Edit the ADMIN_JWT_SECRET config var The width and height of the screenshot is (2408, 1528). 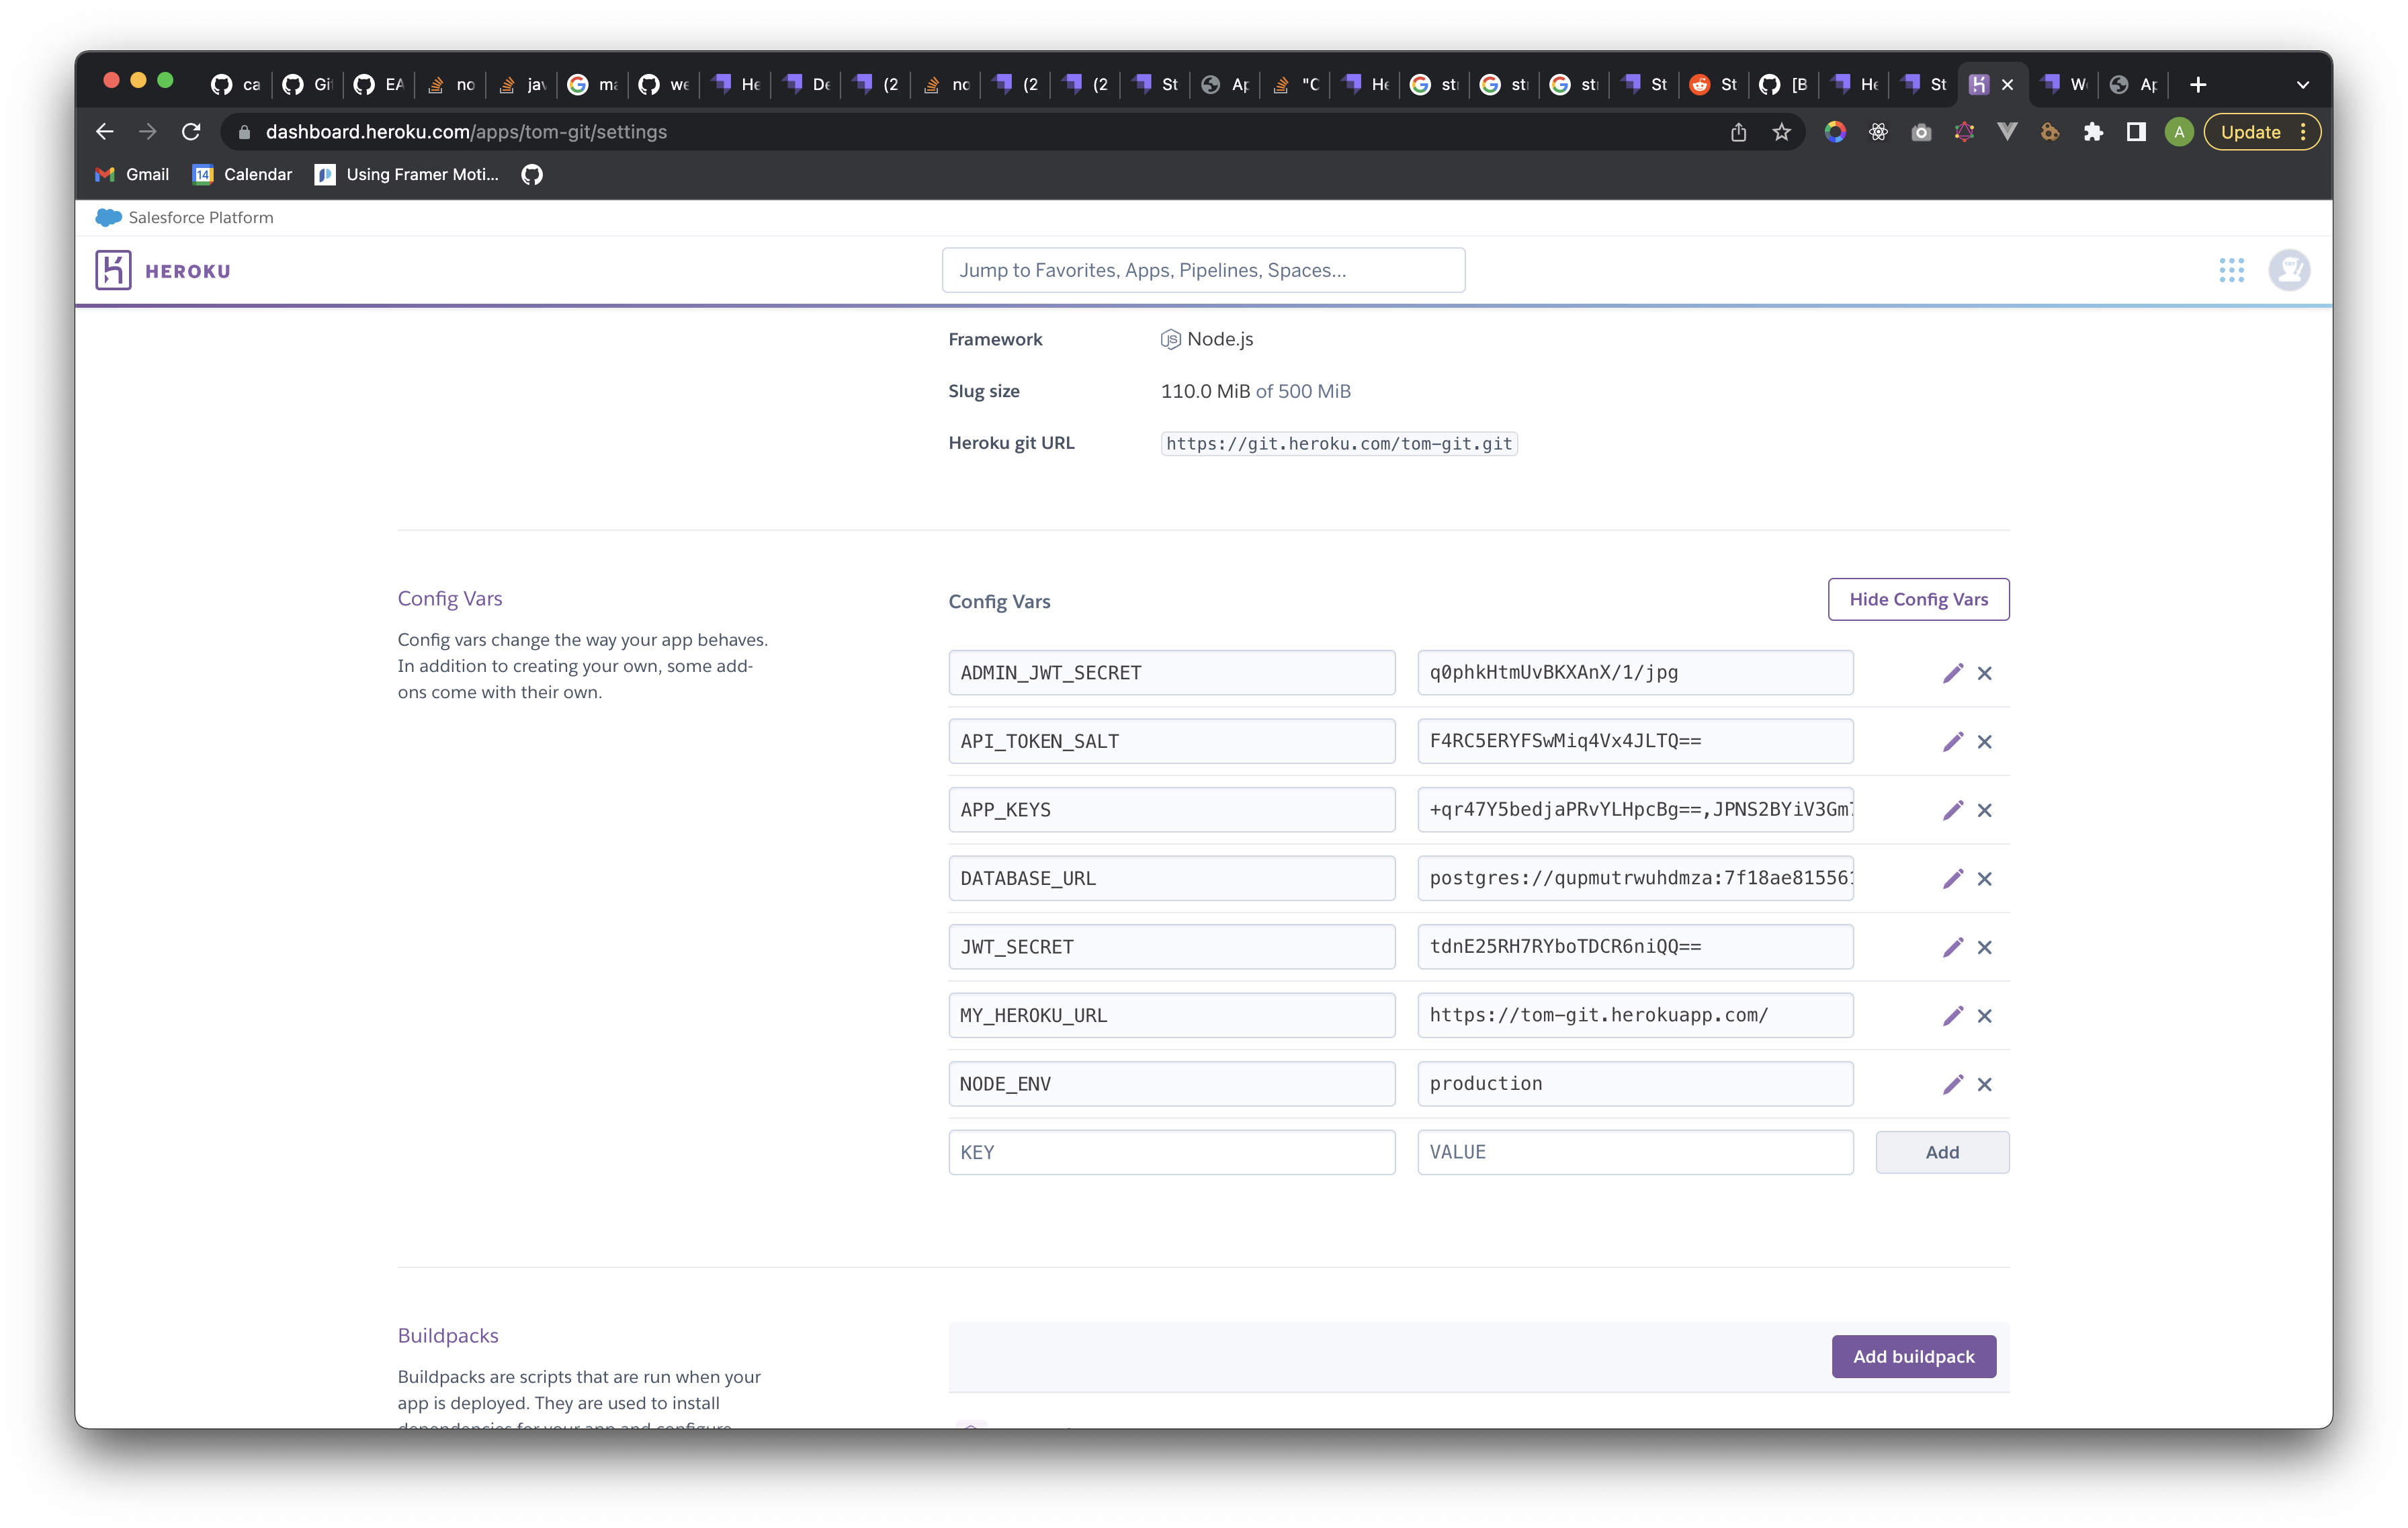[x=1953, y=672]
